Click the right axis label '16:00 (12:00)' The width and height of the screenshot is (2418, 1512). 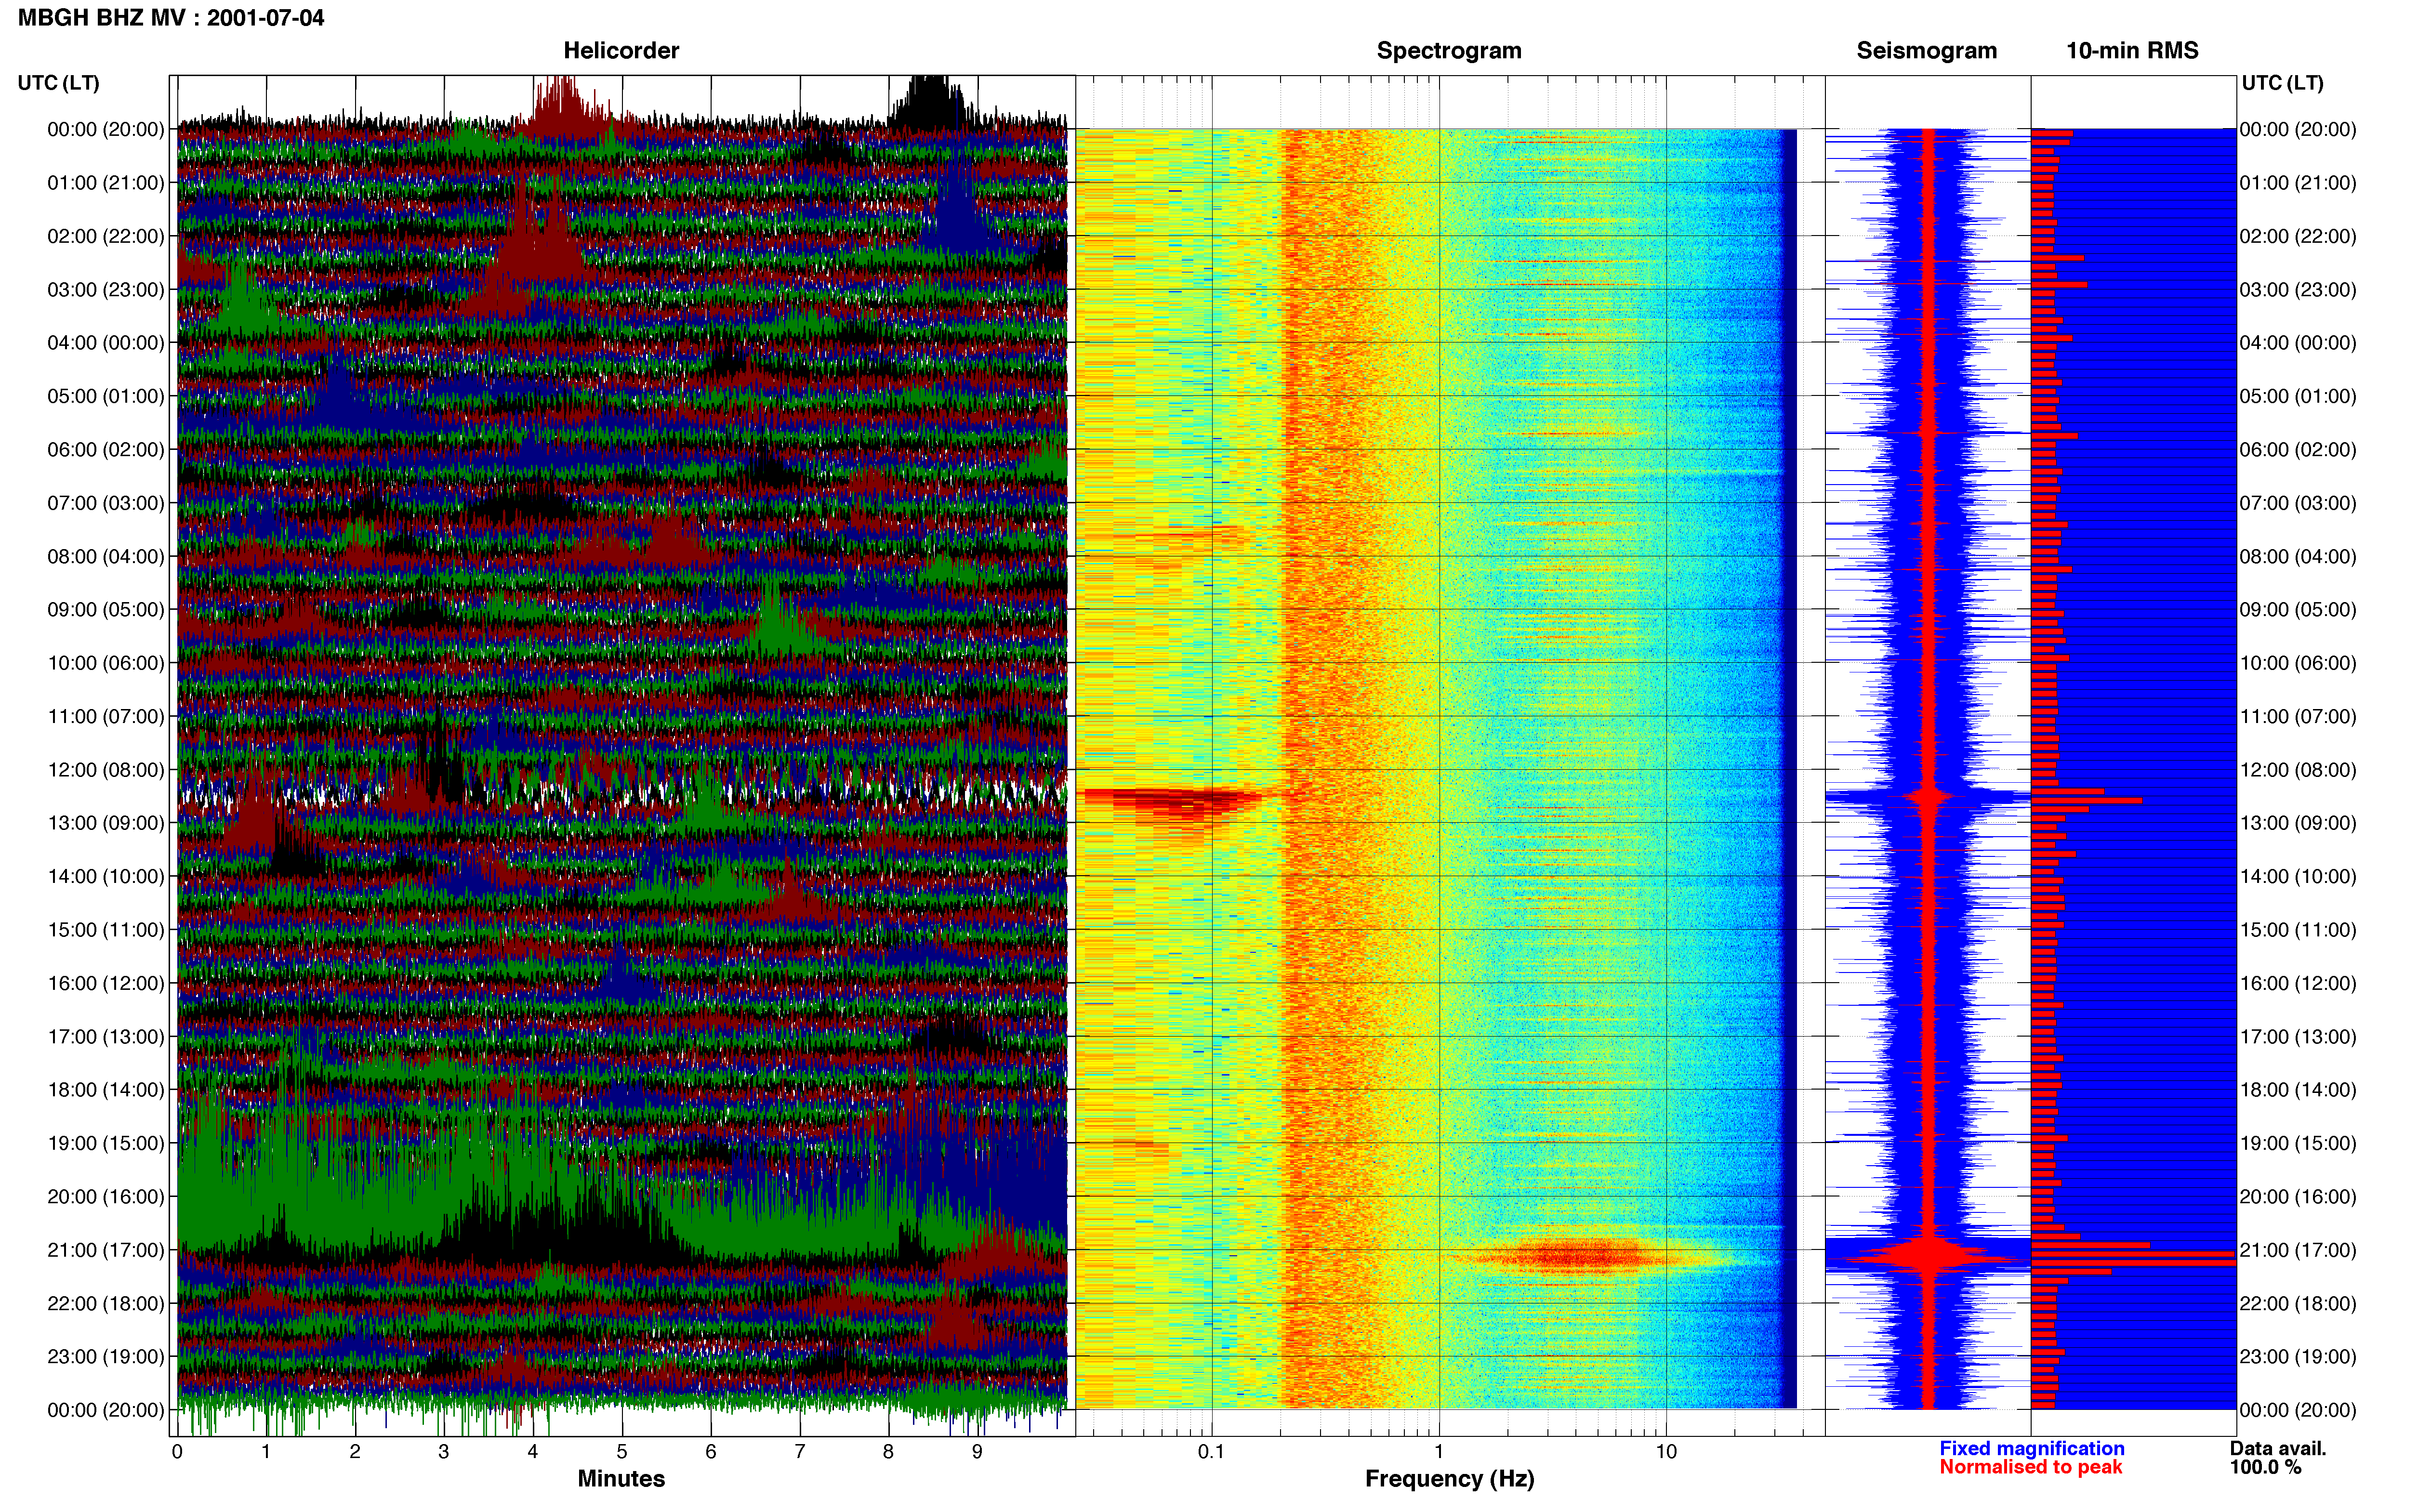[x=2298, y=983]
